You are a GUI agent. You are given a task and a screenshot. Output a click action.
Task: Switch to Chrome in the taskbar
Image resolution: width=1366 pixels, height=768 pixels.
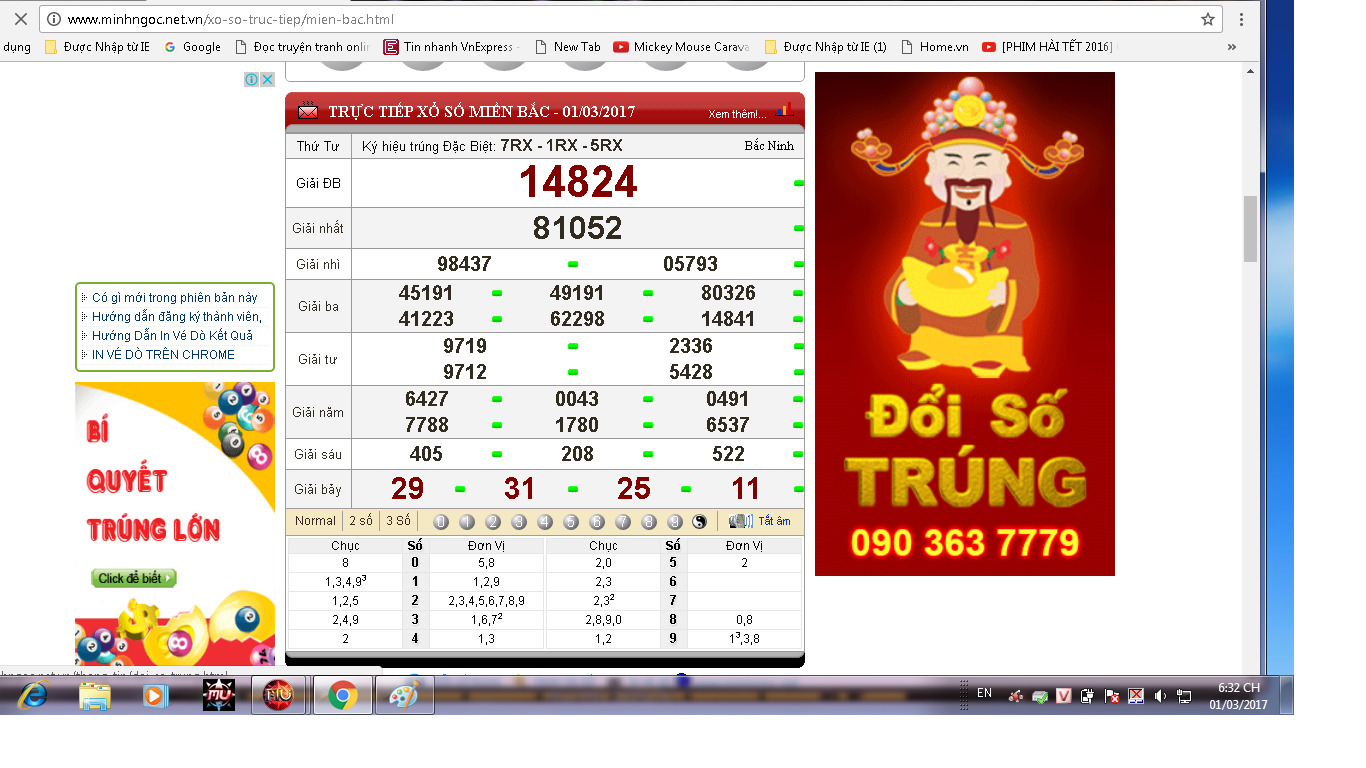(x=343, y=695)
